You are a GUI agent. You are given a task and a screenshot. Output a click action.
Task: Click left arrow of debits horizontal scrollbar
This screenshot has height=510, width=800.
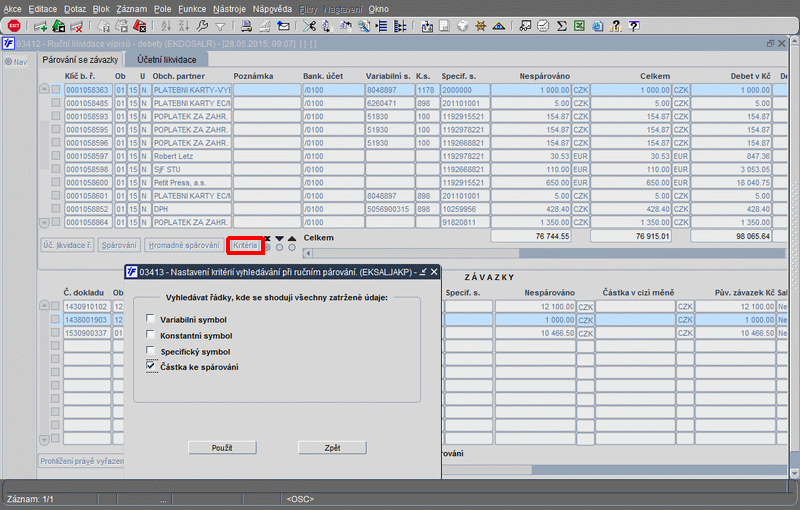[308, 253]
